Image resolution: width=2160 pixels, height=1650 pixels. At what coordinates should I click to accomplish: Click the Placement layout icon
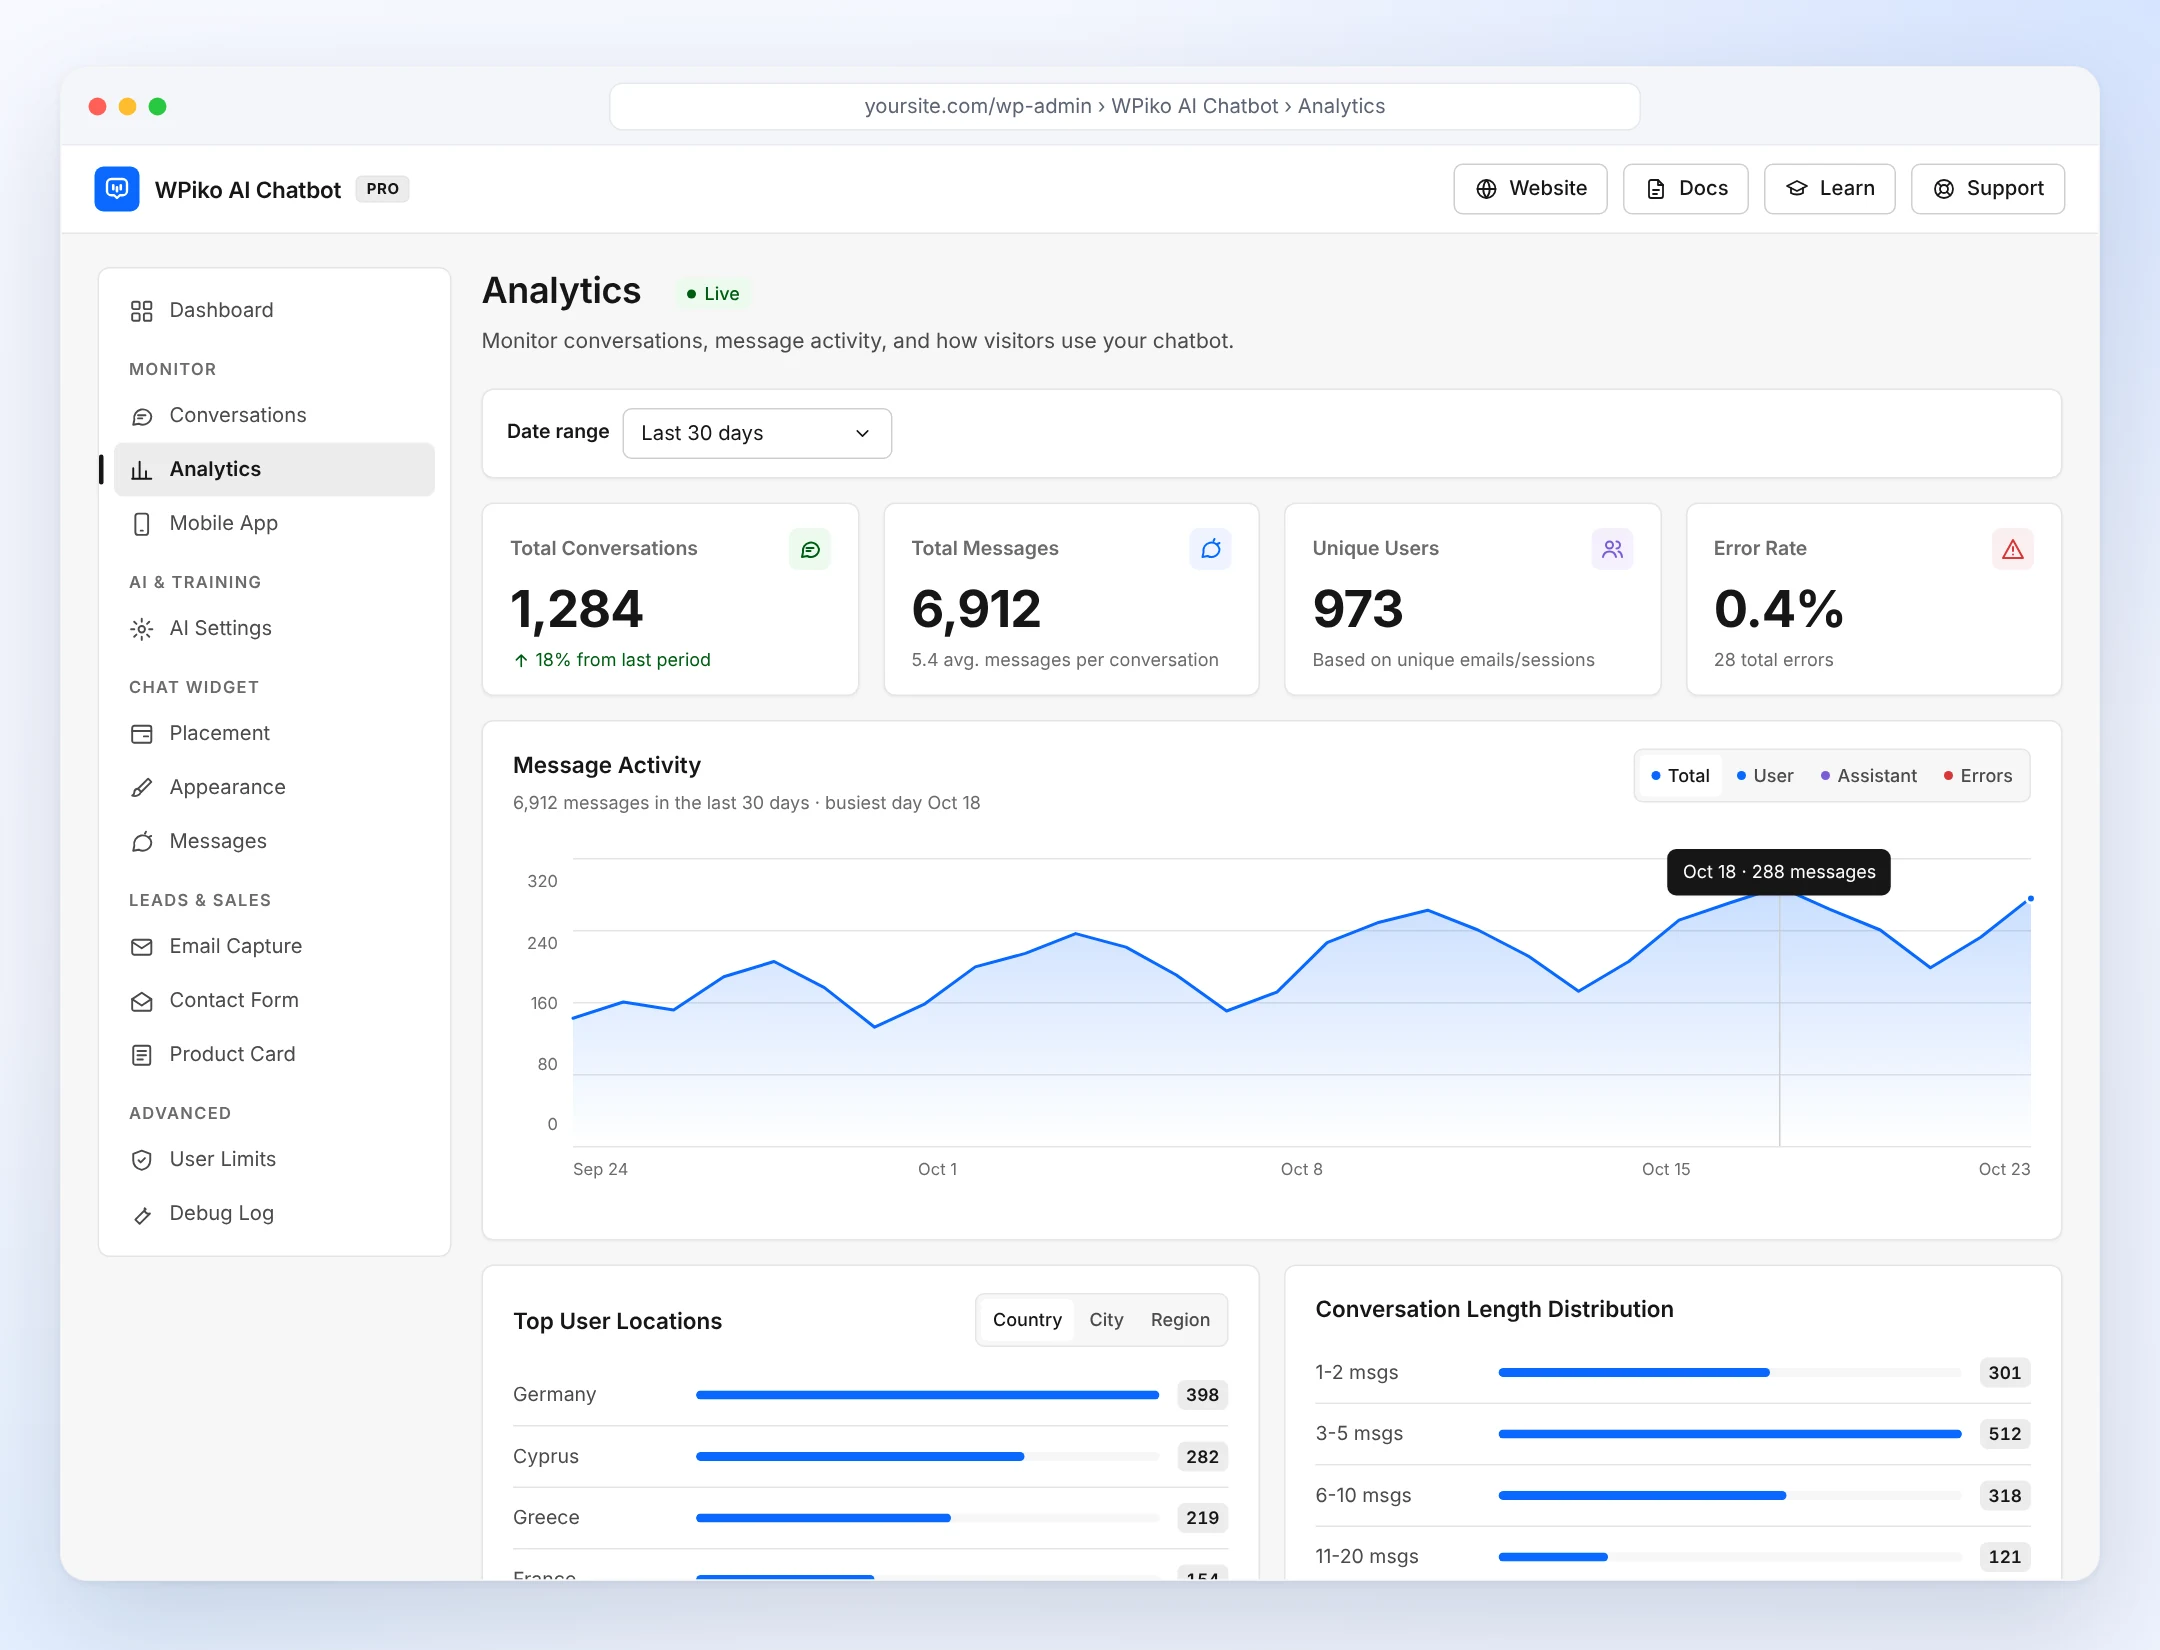142,734
